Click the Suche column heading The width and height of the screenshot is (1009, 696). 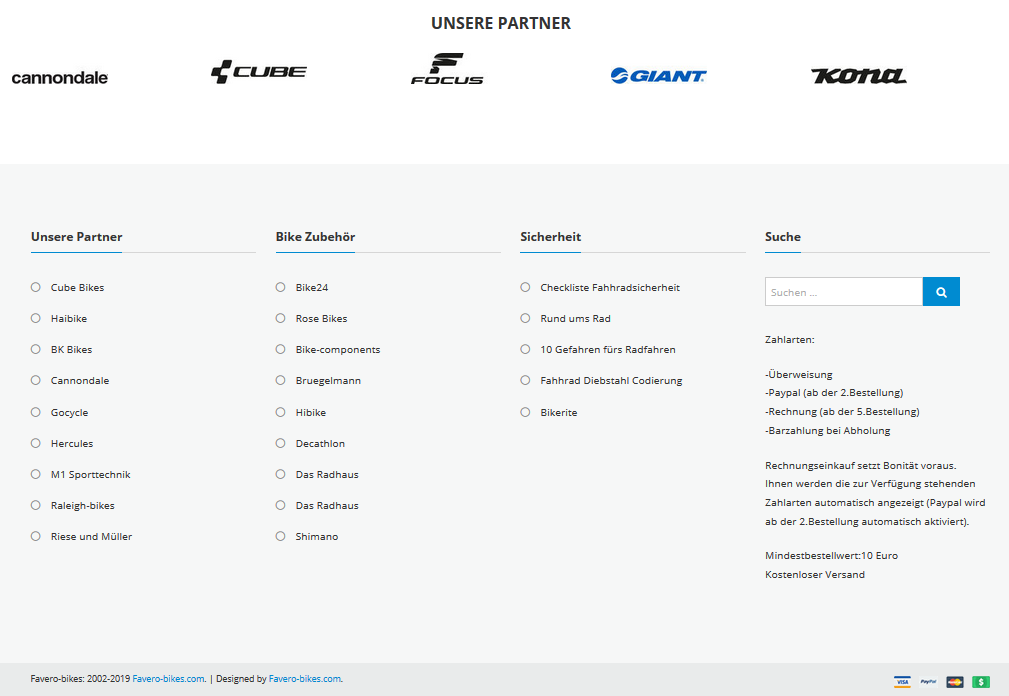click(782, 237)
